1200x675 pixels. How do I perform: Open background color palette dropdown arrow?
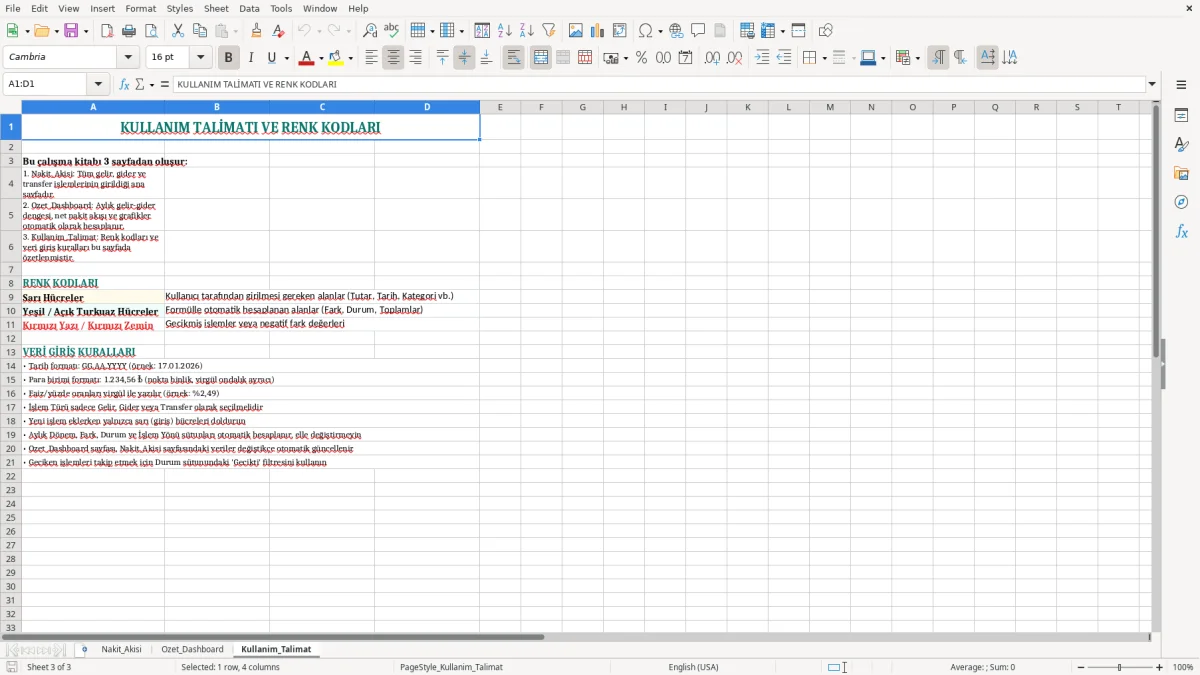click(350, 58)
